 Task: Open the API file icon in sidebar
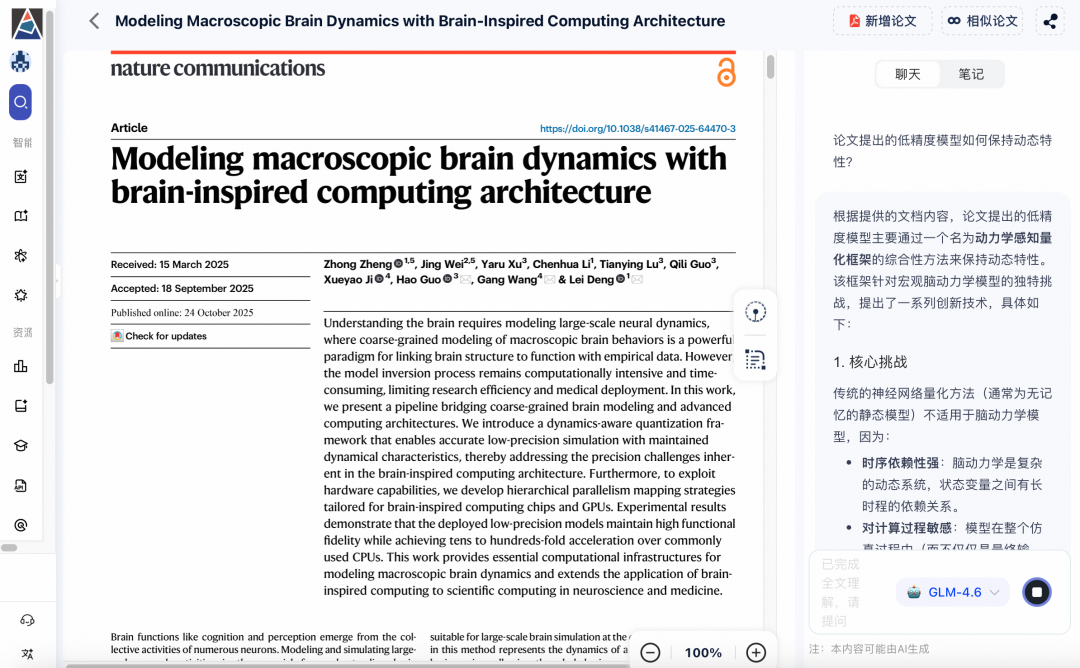(x=21, y=486)
